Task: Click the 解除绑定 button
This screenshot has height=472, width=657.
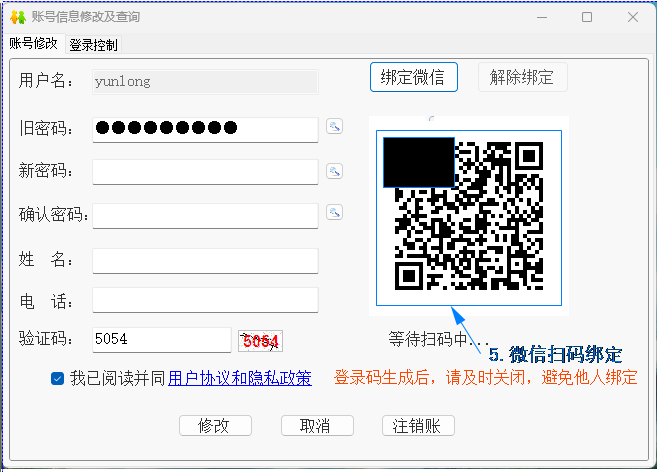Action: tap(522, 77)
